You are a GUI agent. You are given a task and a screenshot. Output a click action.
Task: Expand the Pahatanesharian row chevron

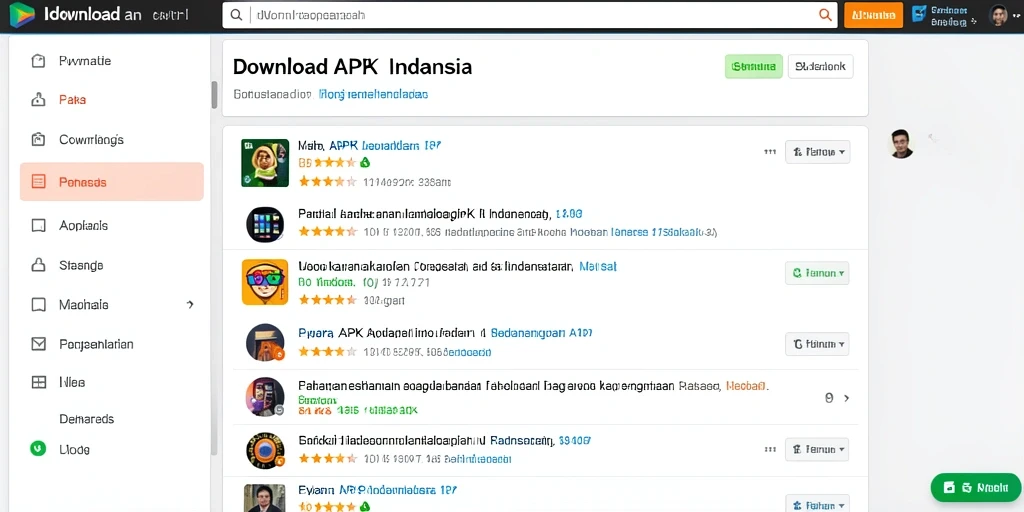click(846, 398)
